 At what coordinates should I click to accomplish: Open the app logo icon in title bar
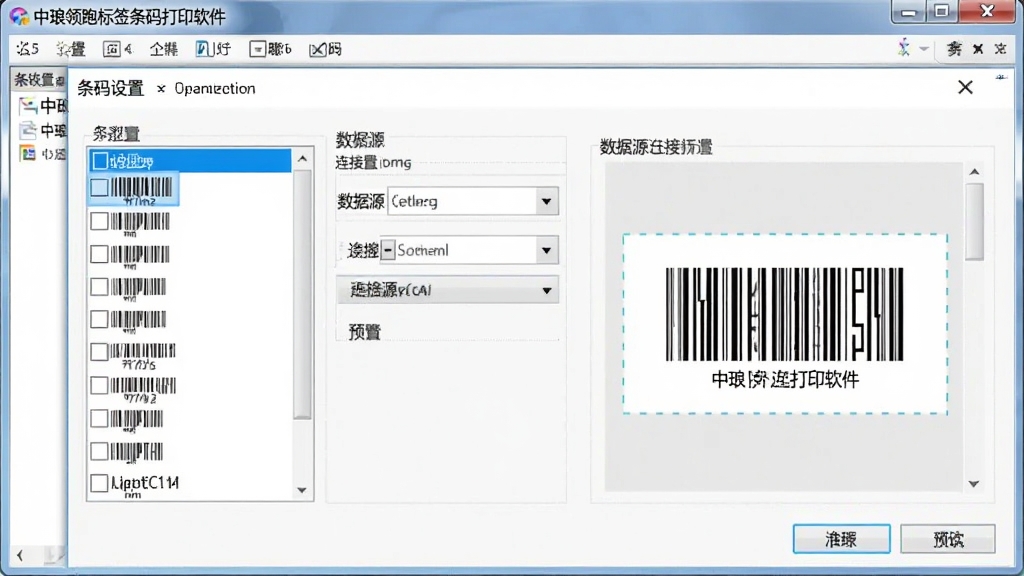click(19, 16)
